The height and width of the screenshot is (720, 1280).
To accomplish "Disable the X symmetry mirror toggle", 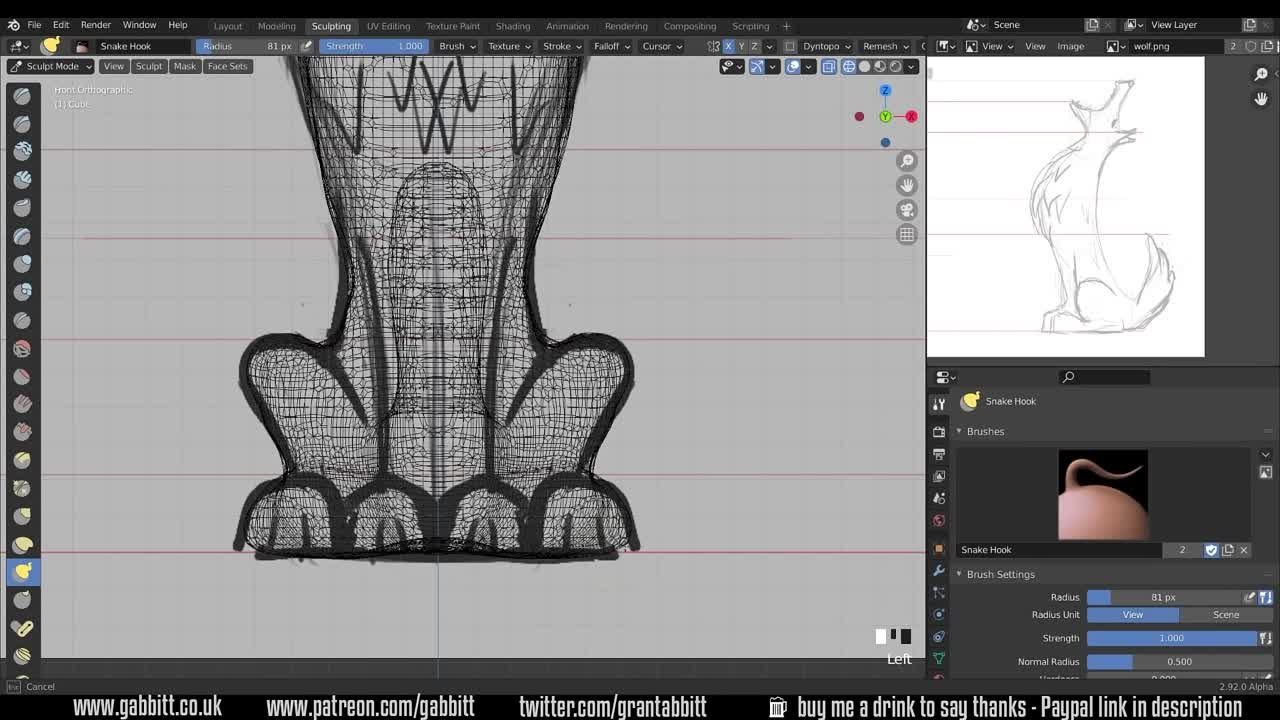I will [x=729, y=46].
